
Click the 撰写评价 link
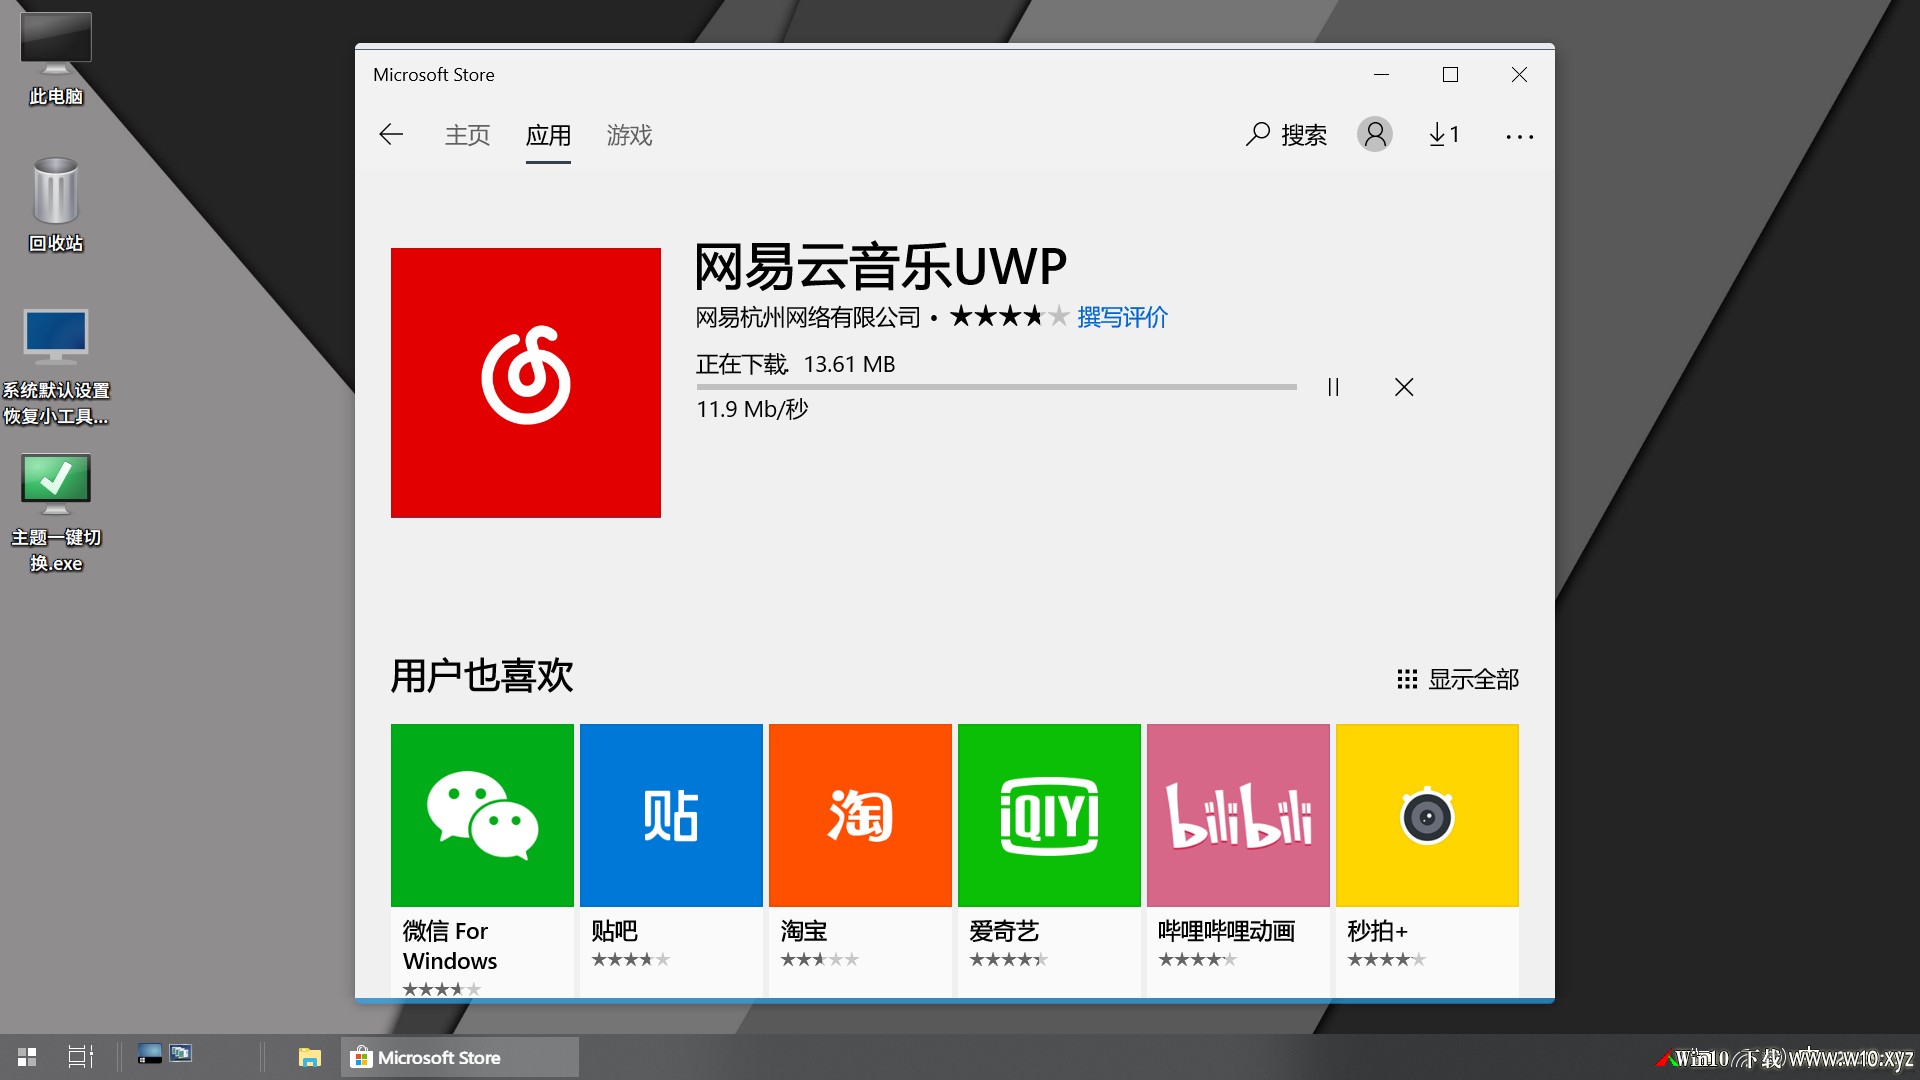coord(1122,317)
